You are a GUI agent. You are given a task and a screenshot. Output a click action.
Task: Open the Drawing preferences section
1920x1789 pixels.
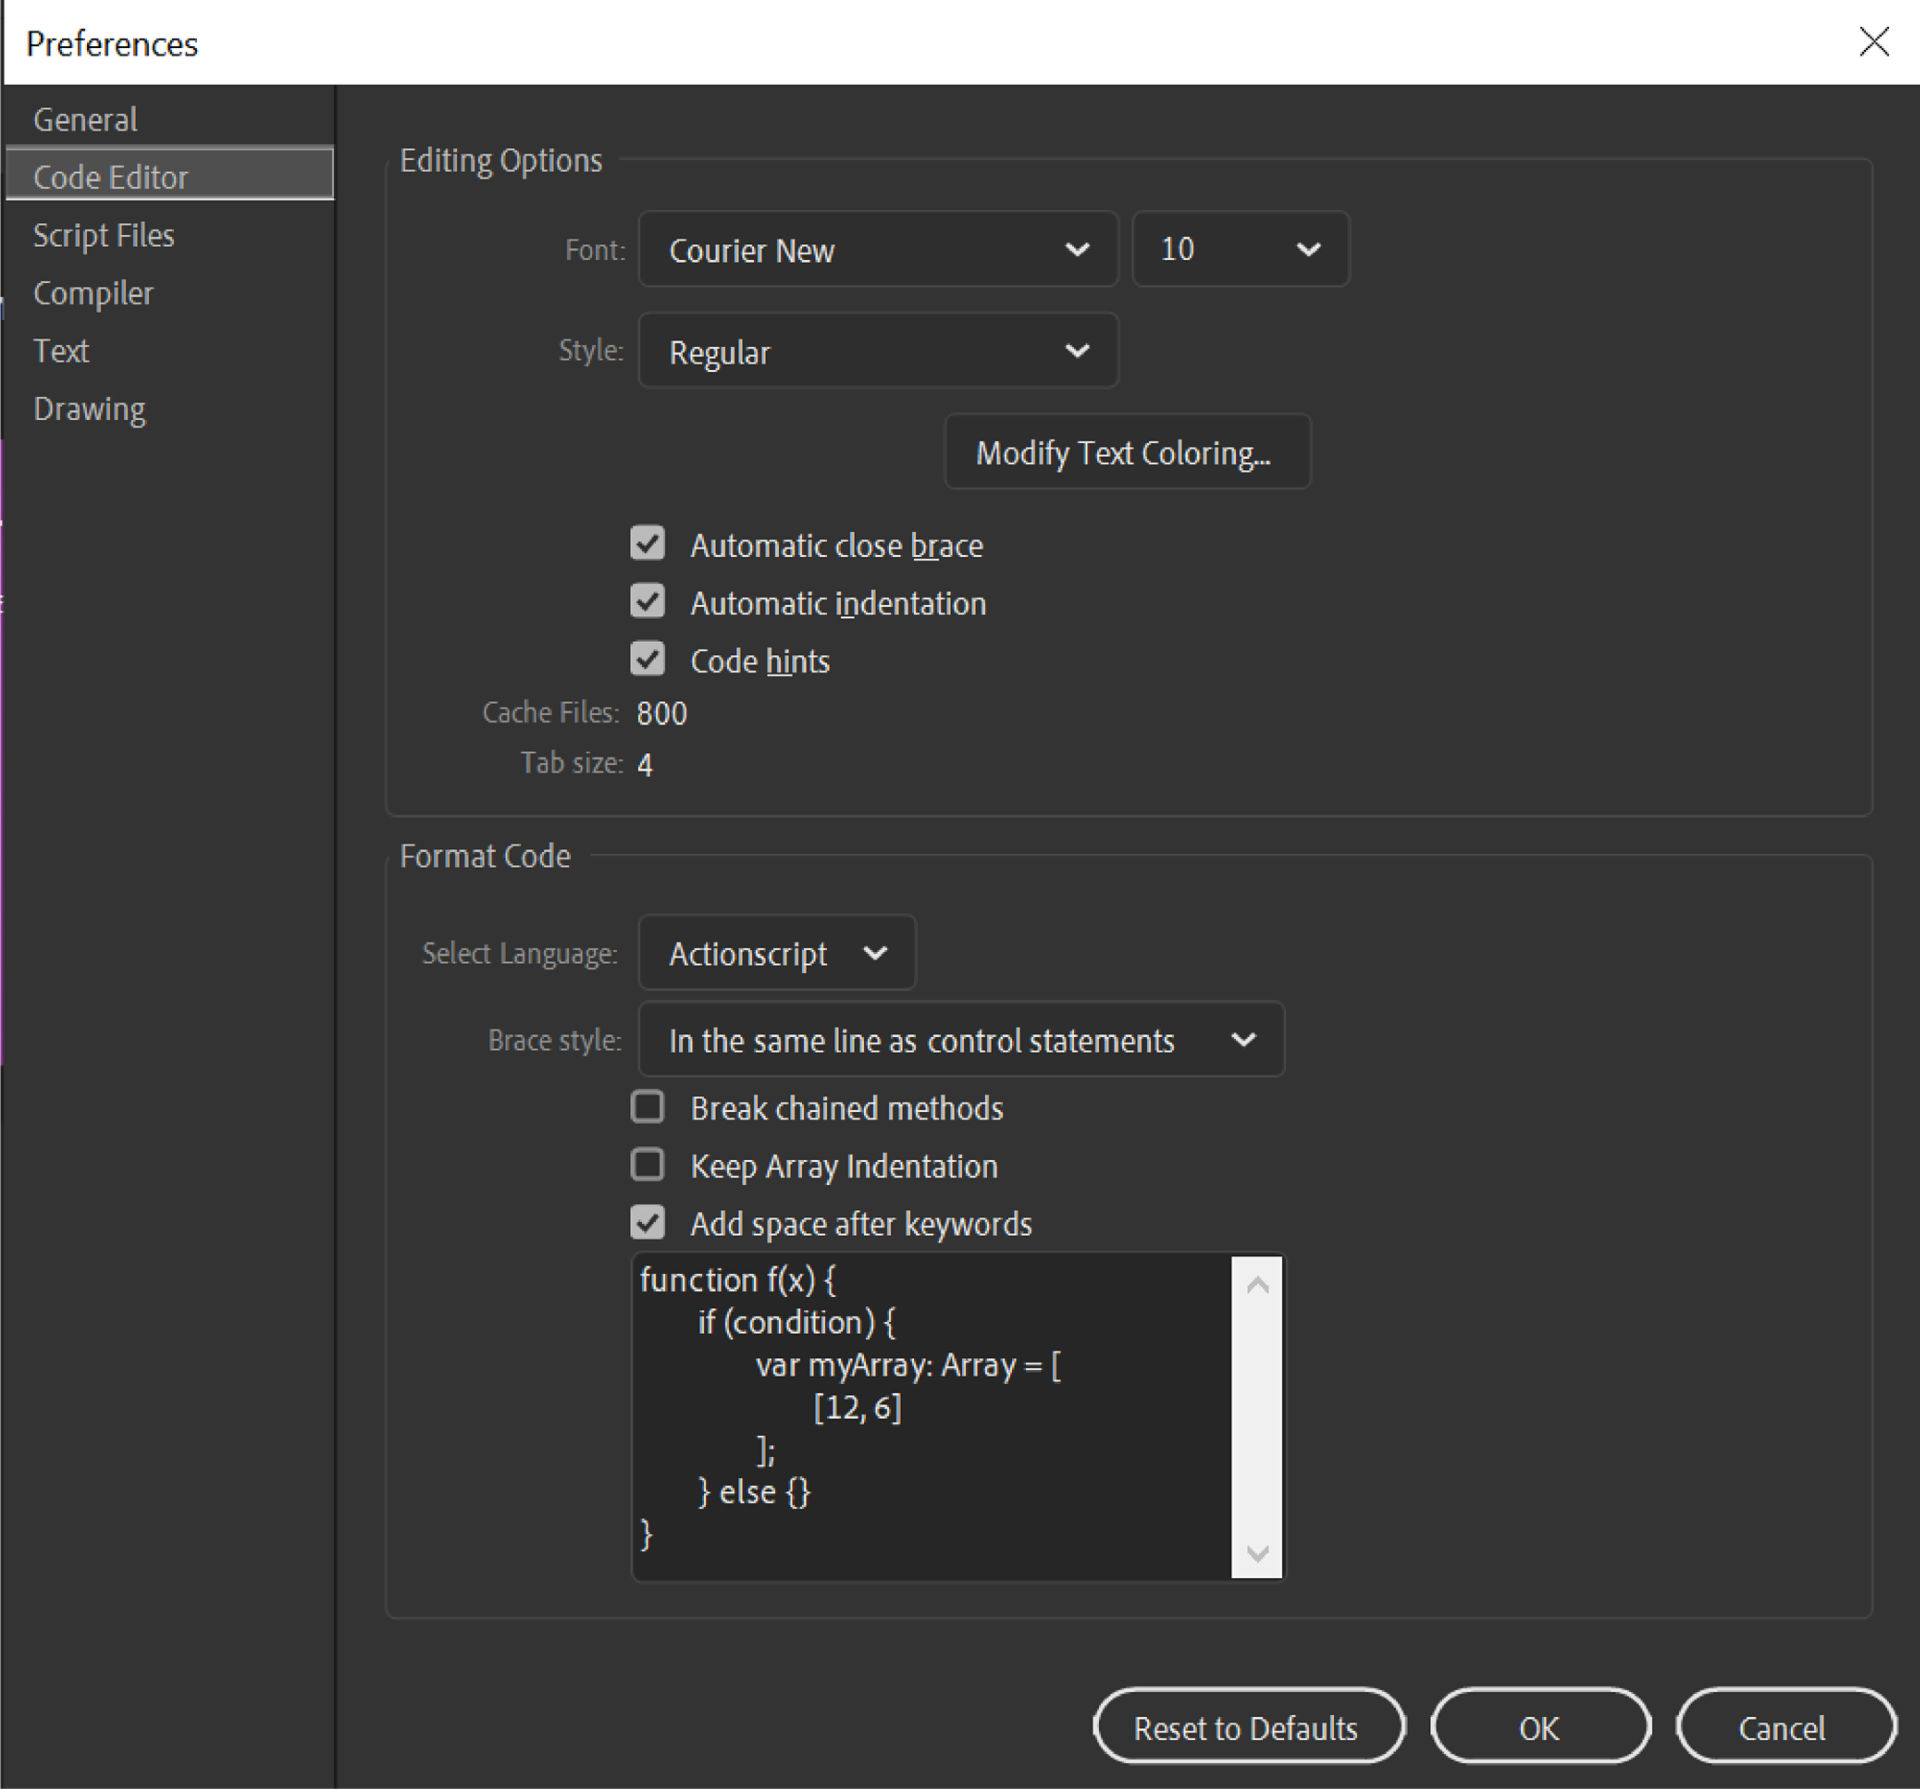89,408
